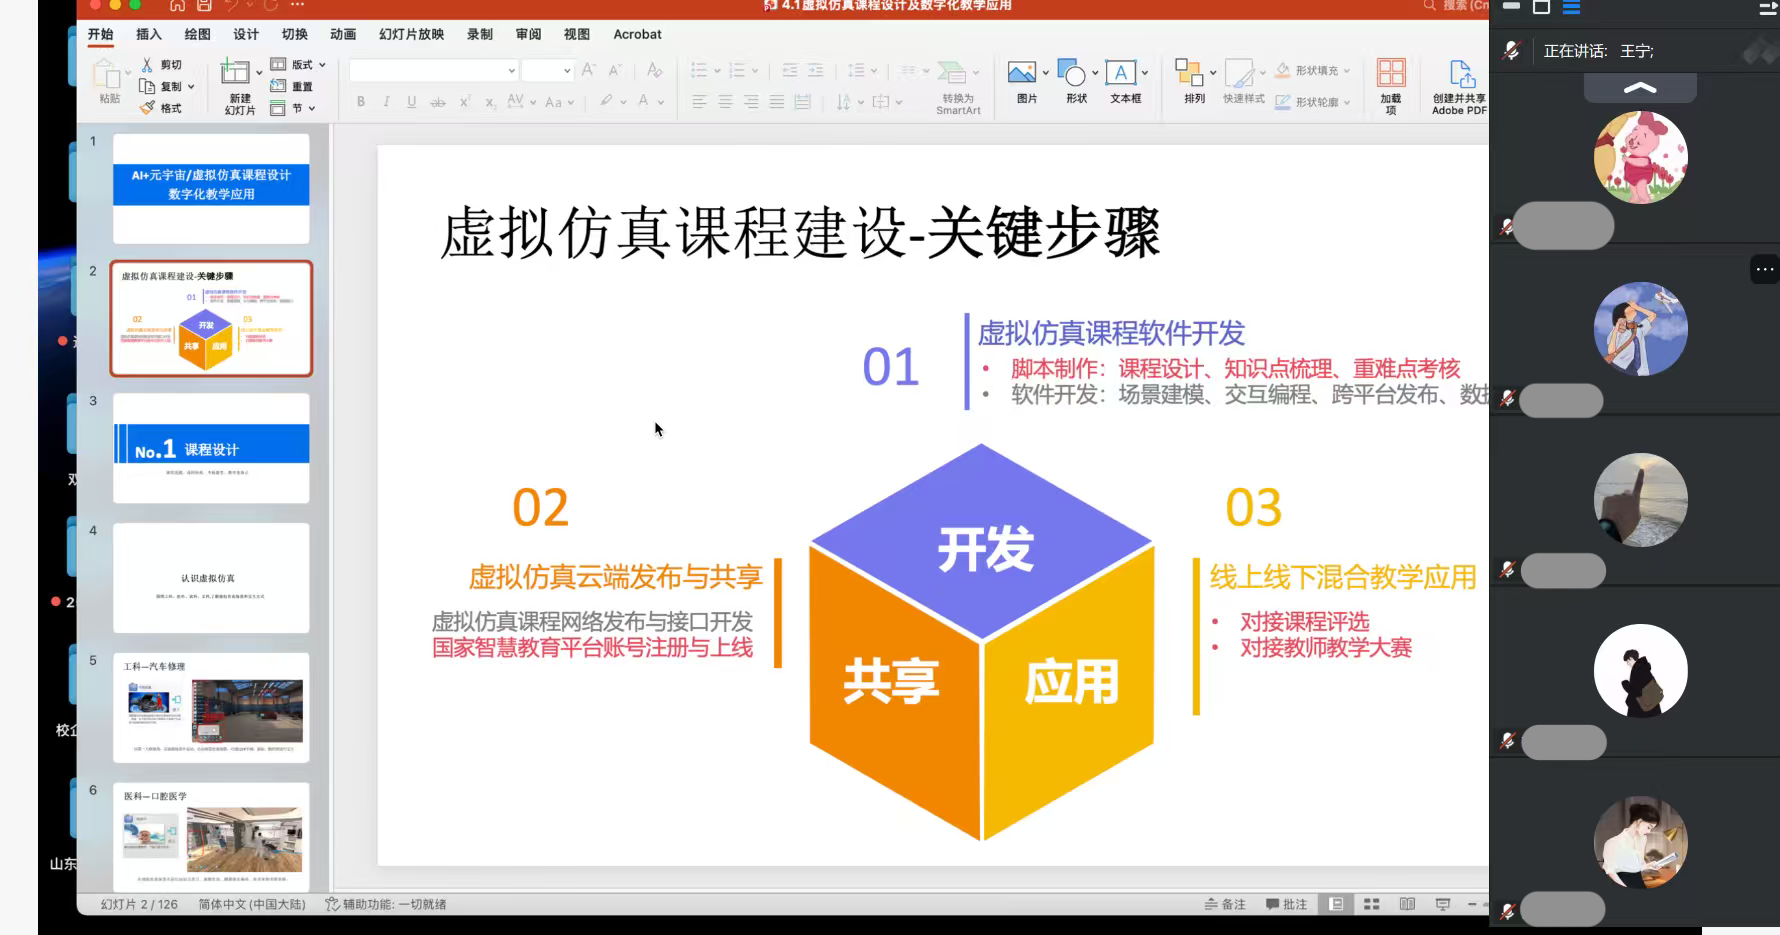Viewport: 1780px width, 935px height.
Task: Open the Insert (插入) ribbon tab
Action: click(x=149, y=34)
